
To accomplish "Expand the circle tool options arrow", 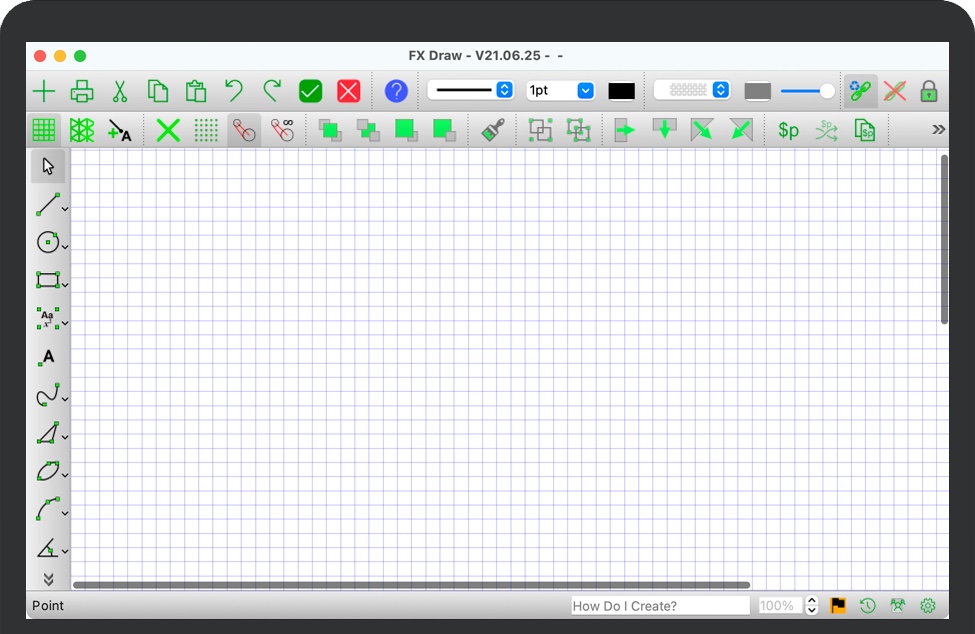I will (65, 246).
